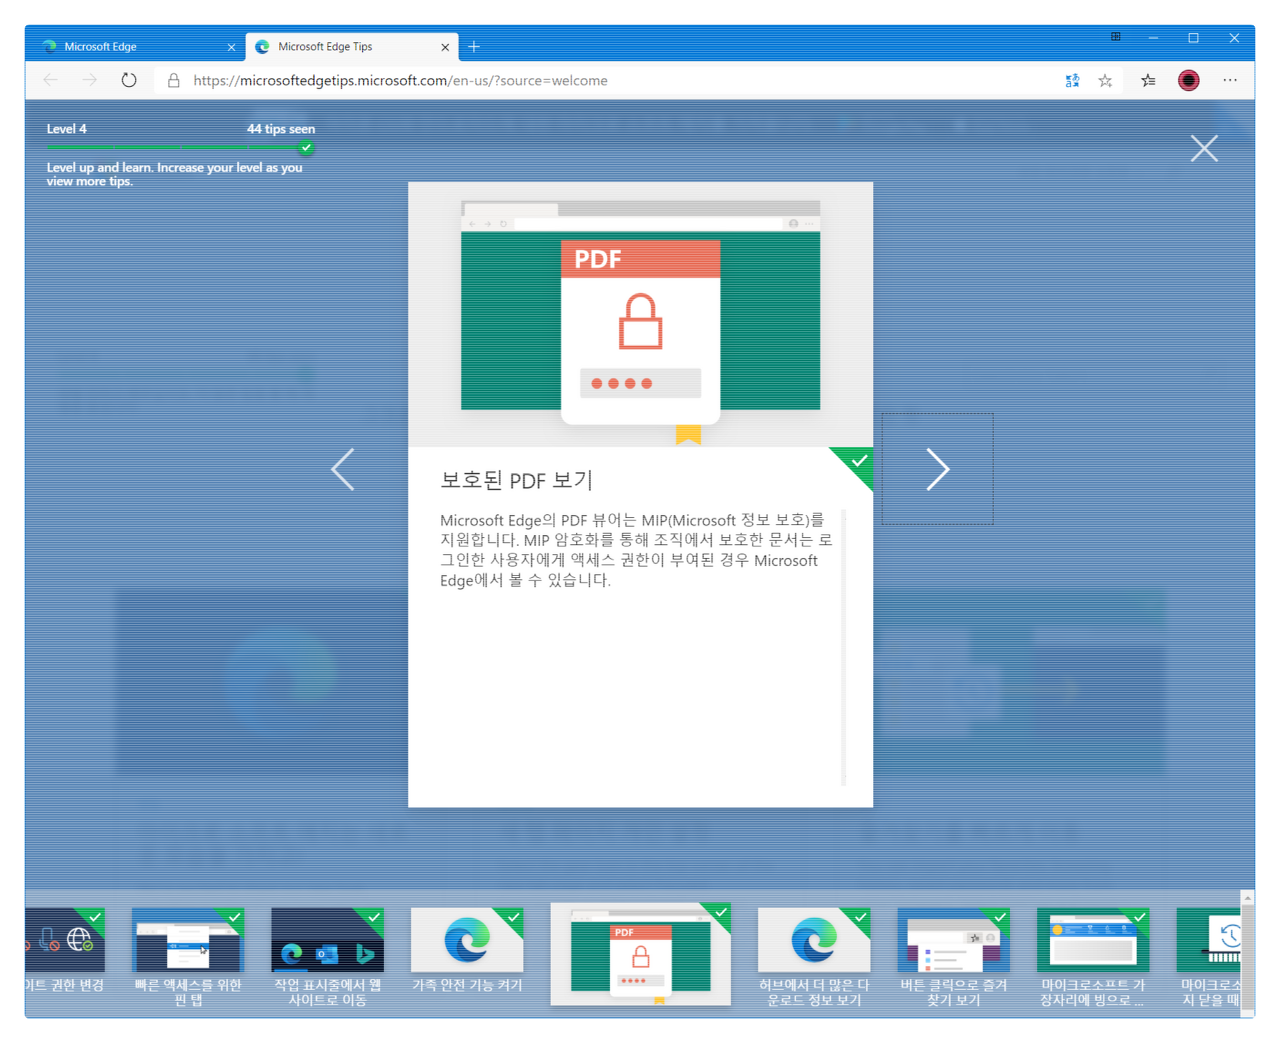Close the Microsoft Edge Tips tab
1280x1043 pixels.
point(445,47)
